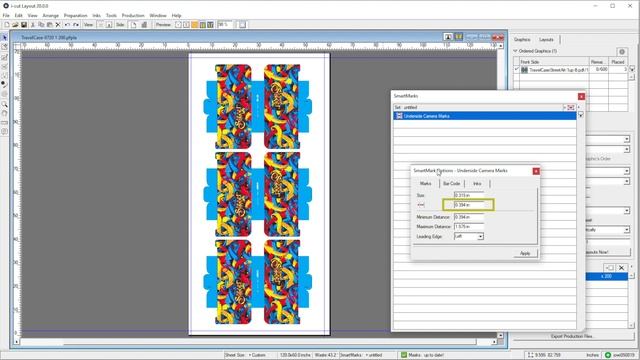The image size is (640, 360).
Task: Paste using the clipboard icon
Action: [x=49, y=25]
